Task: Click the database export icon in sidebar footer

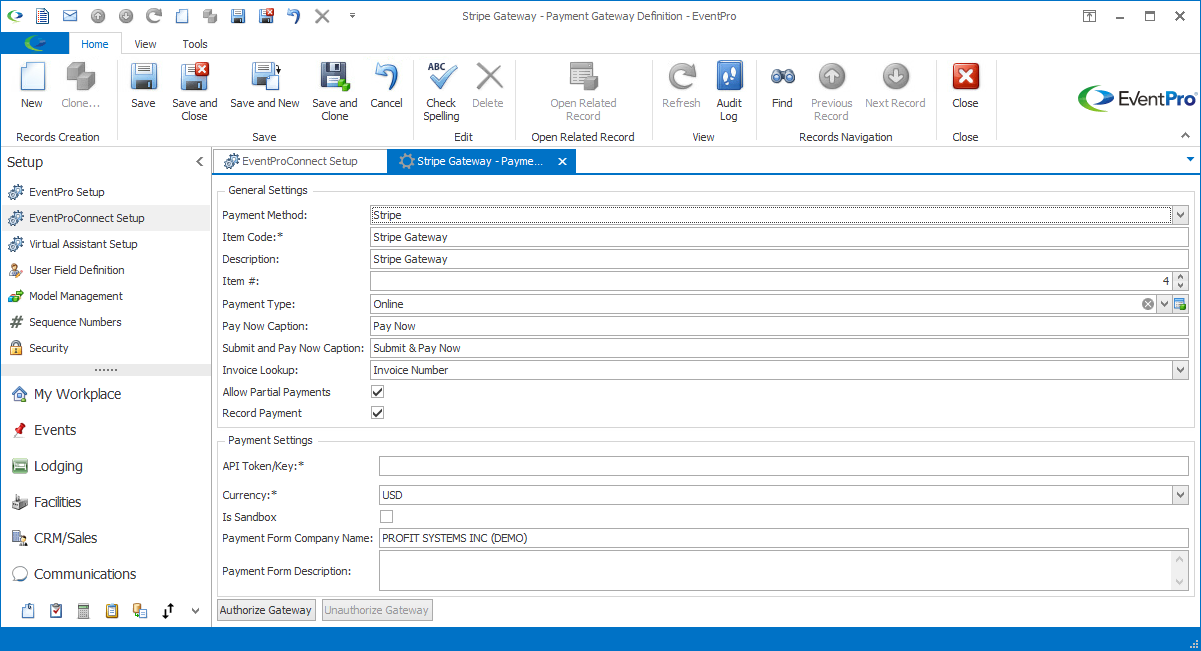Action: point(140,610)
